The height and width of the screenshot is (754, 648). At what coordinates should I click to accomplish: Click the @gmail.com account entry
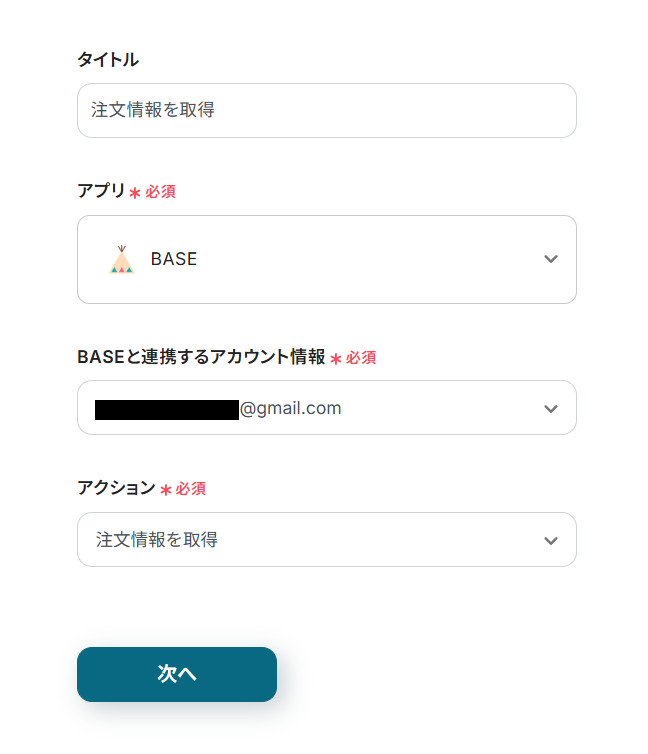291,408
